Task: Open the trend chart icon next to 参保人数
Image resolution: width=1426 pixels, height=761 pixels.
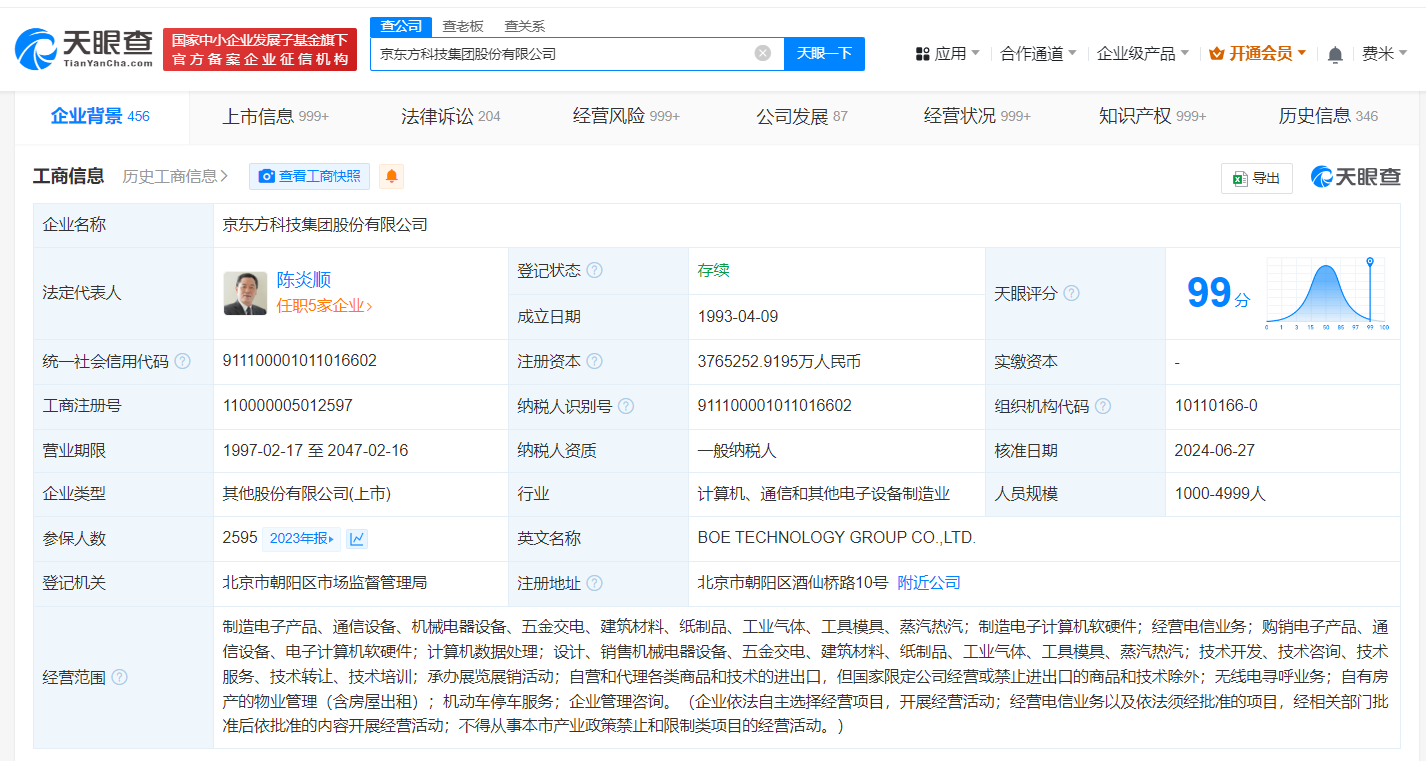Action: [x=357, y=538]
